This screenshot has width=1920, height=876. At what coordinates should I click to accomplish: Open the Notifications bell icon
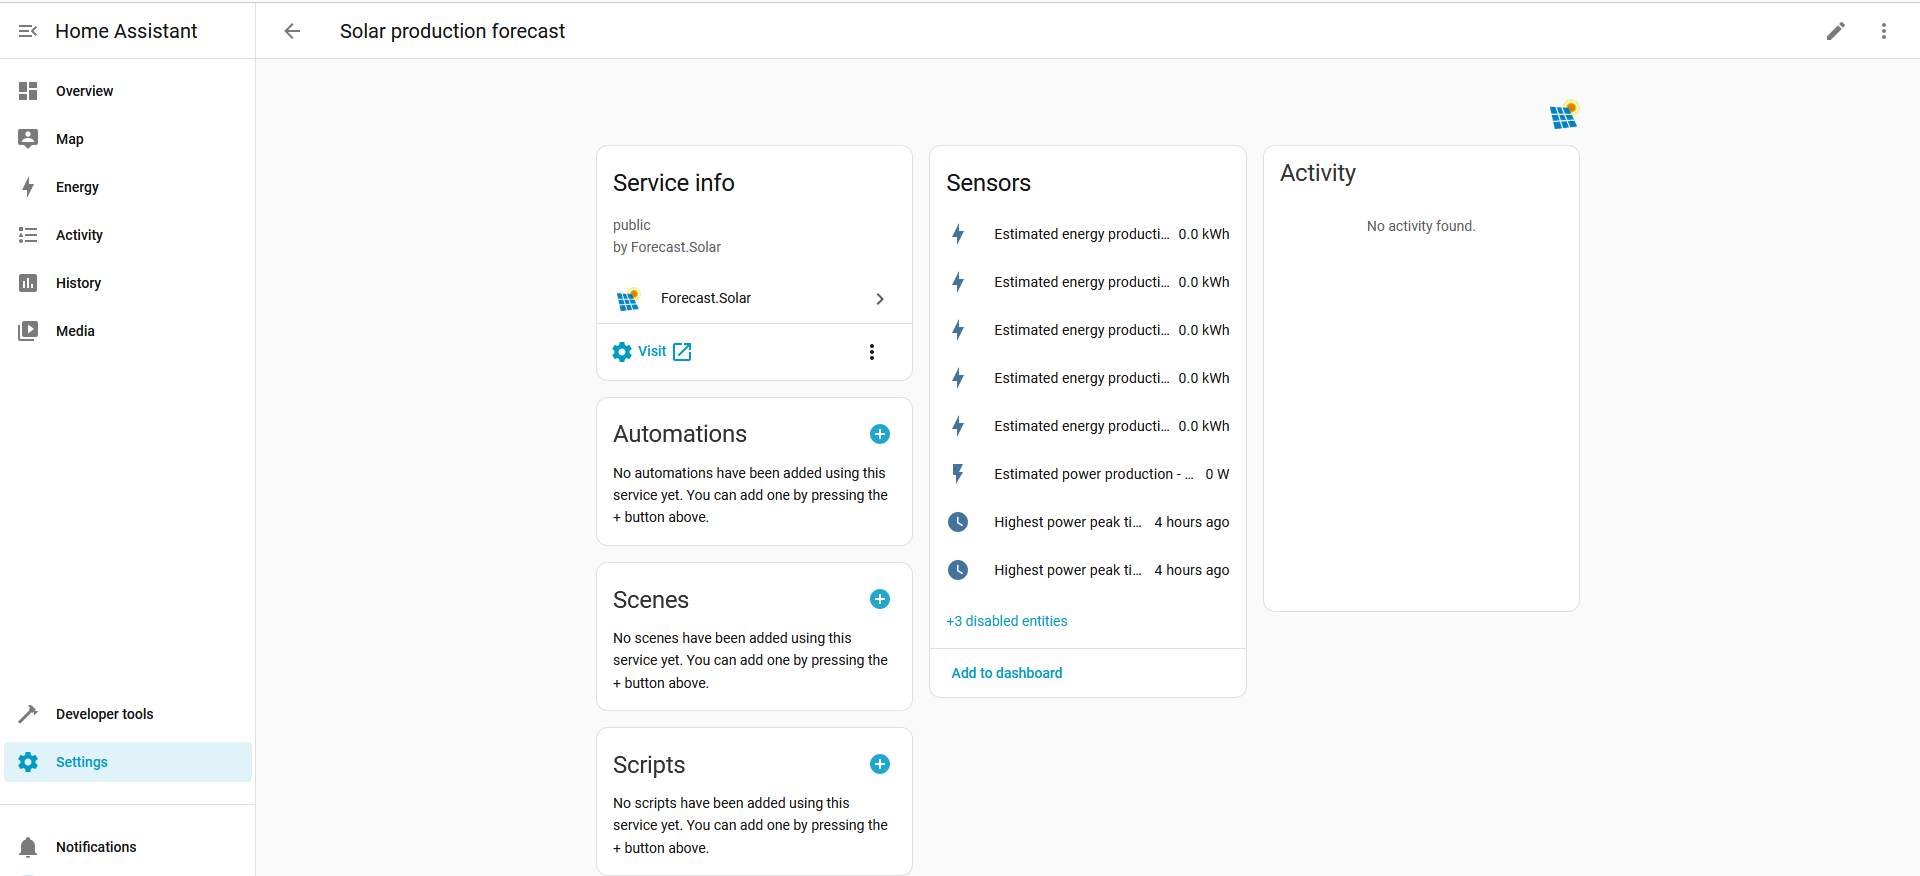point(28,847)
